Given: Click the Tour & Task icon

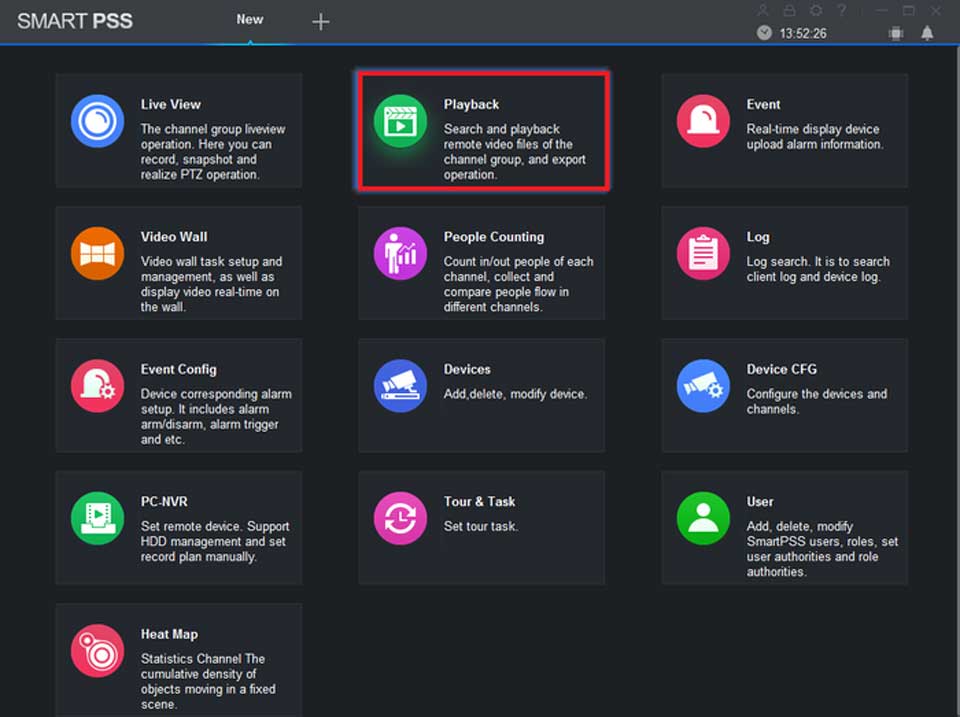Looking at the screenshot, I should click(400, 518).
